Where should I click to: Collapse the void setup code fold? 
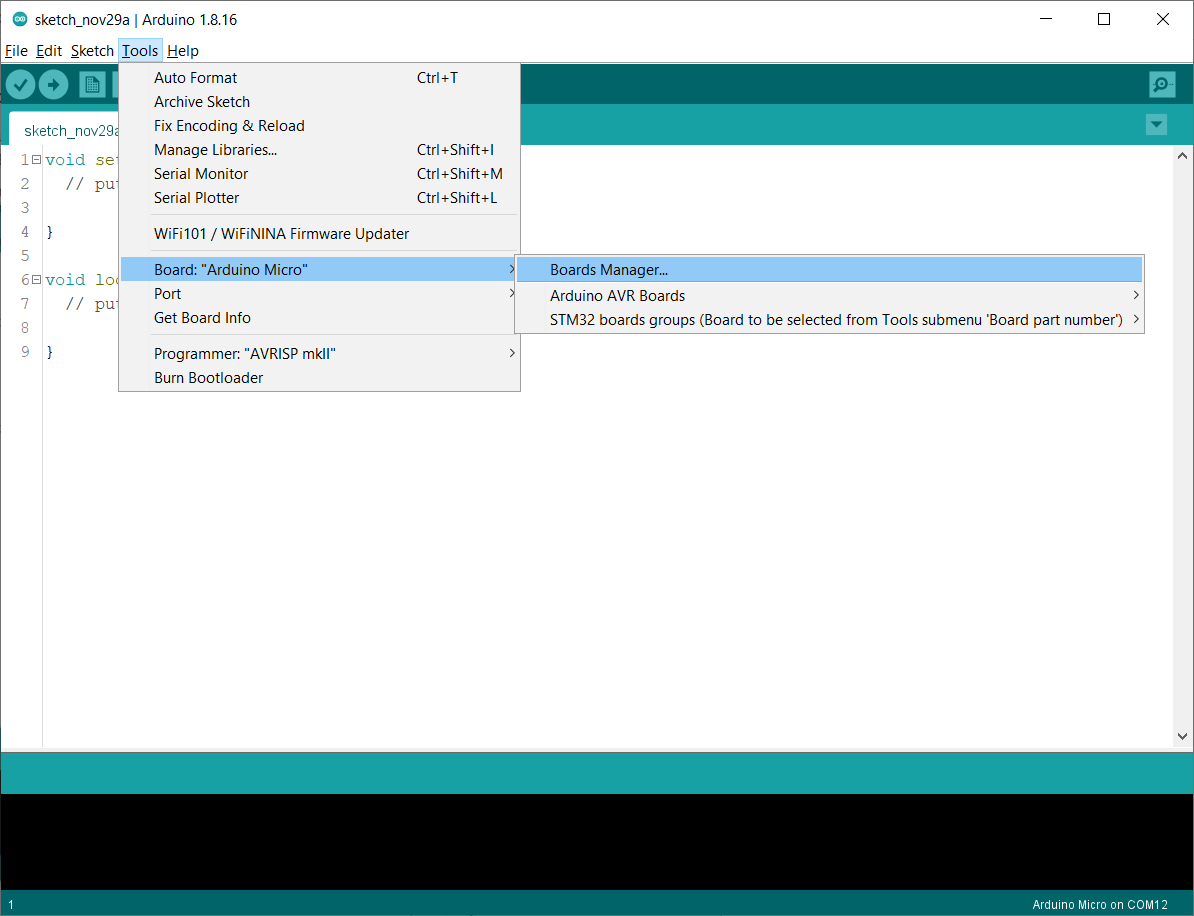[x=37, y=159]
